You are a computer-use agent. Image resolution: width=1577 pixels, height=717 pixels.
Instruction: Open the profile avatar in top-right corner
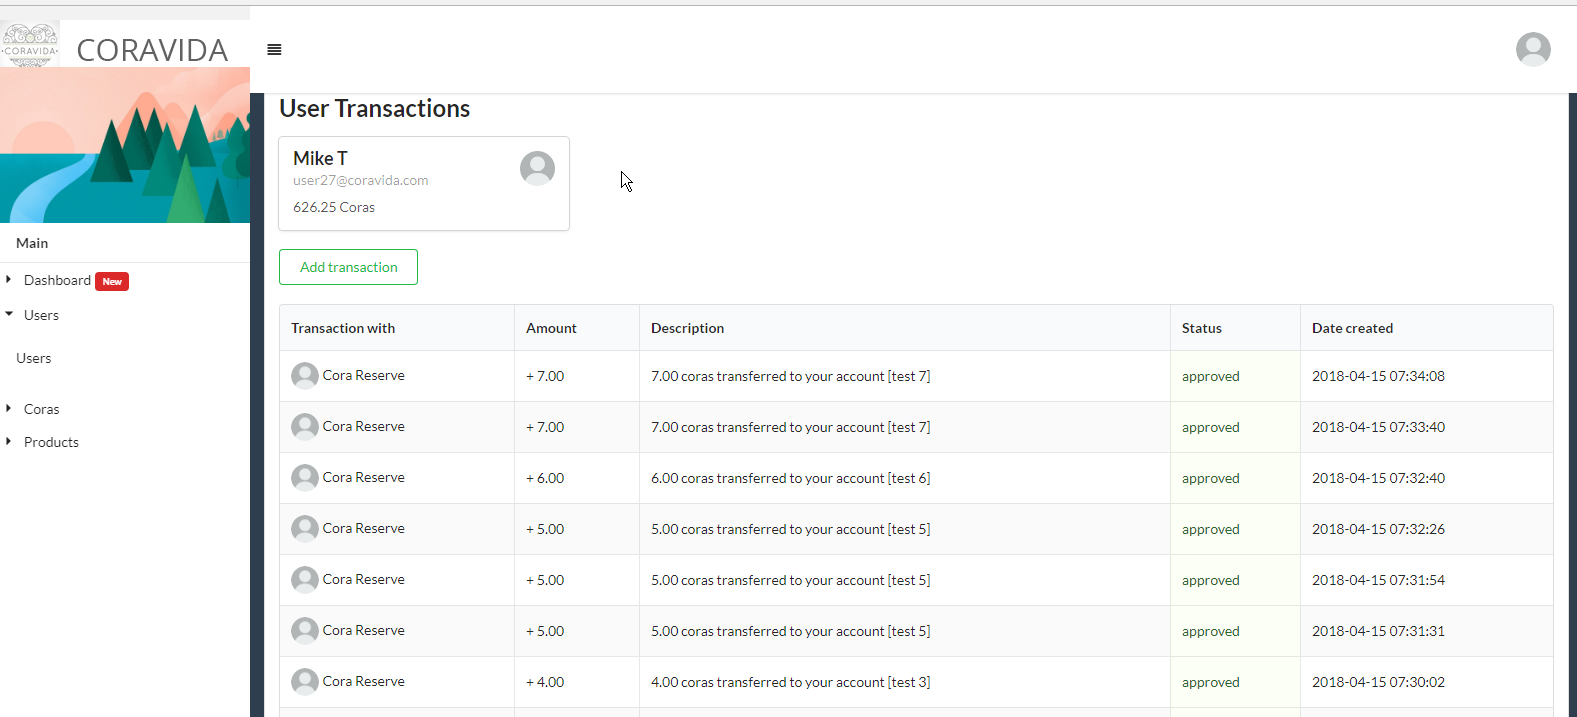coord(1532,49)
